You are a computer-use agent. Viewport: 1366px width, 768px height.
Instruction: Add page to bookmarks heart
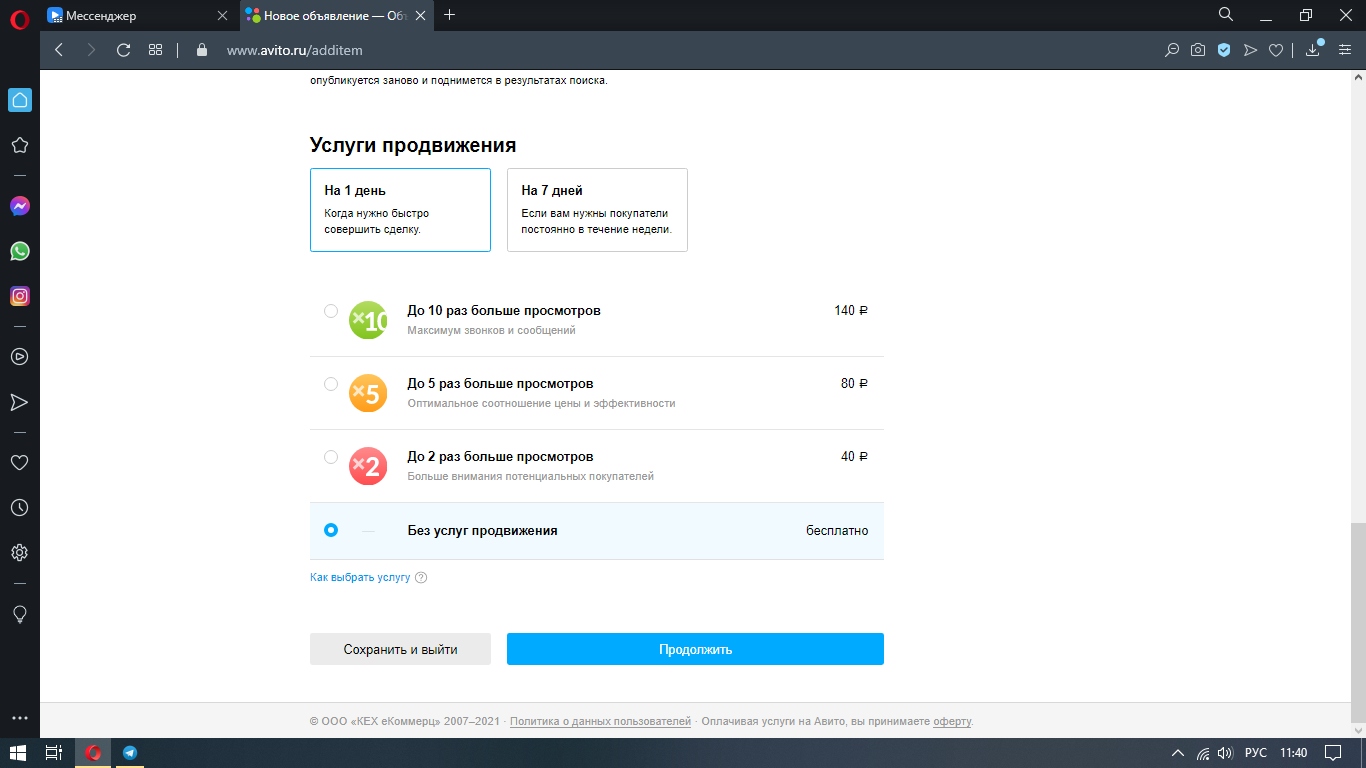click(1276, 50)
